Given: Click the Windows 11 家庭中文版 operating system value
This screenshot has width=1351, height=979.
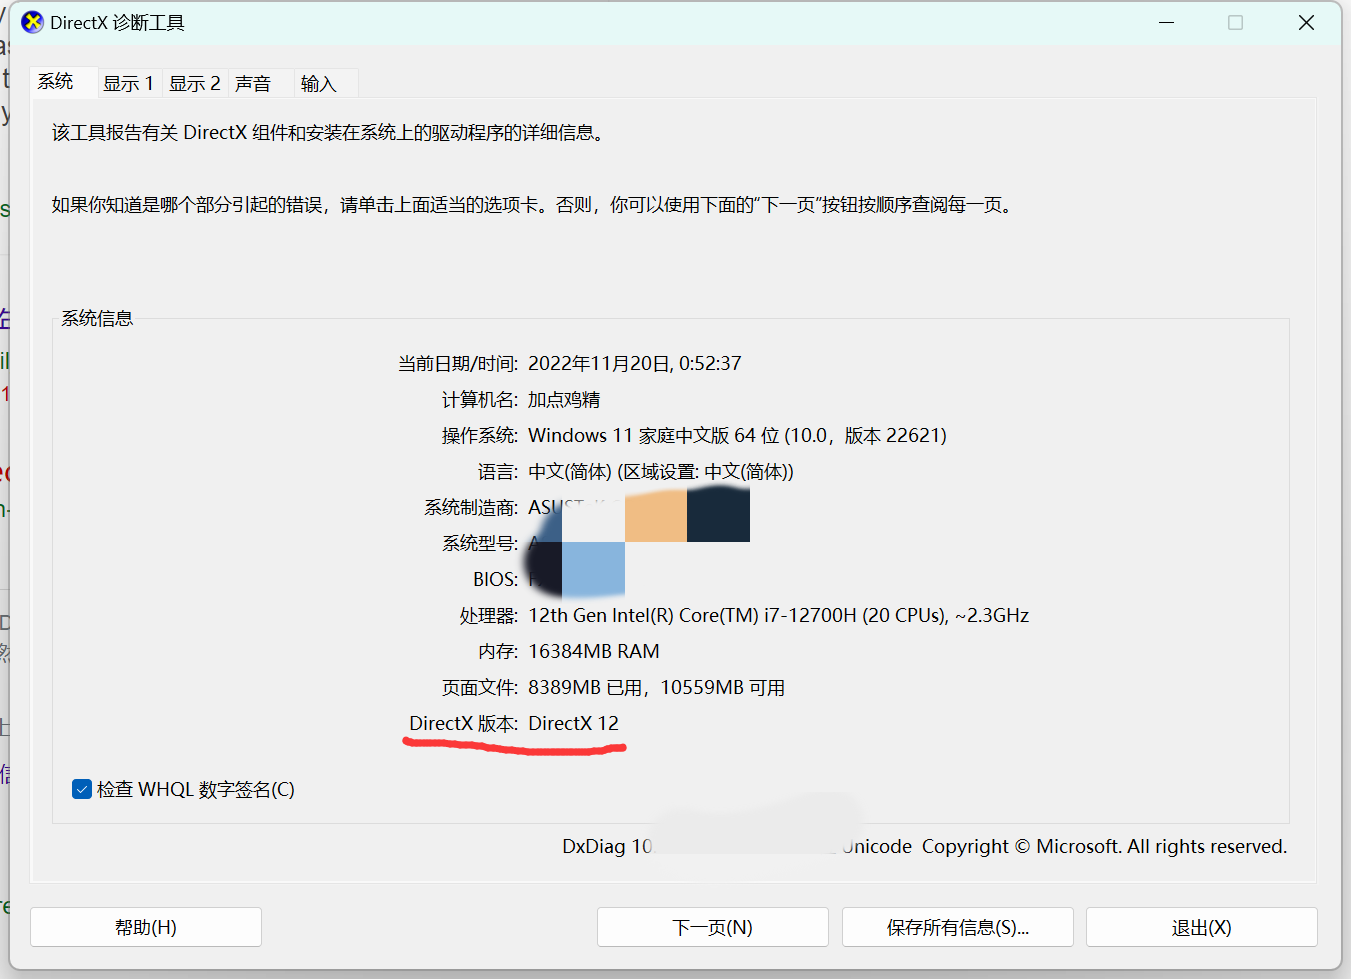Looking at the screenshot, I should point(737,435).
